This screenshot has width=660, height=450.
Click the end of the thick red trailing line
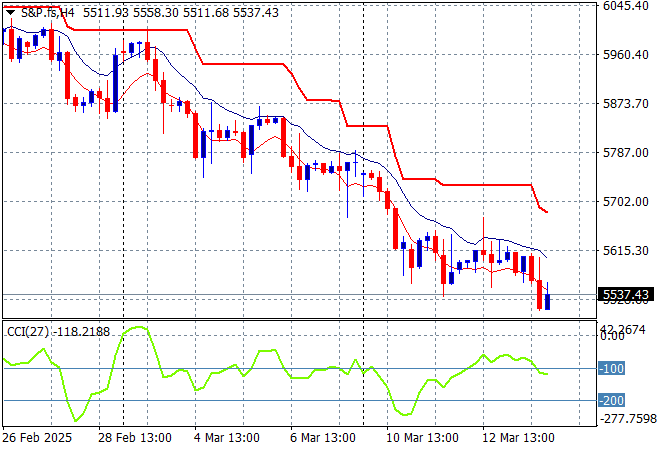[x=546, y=212]
